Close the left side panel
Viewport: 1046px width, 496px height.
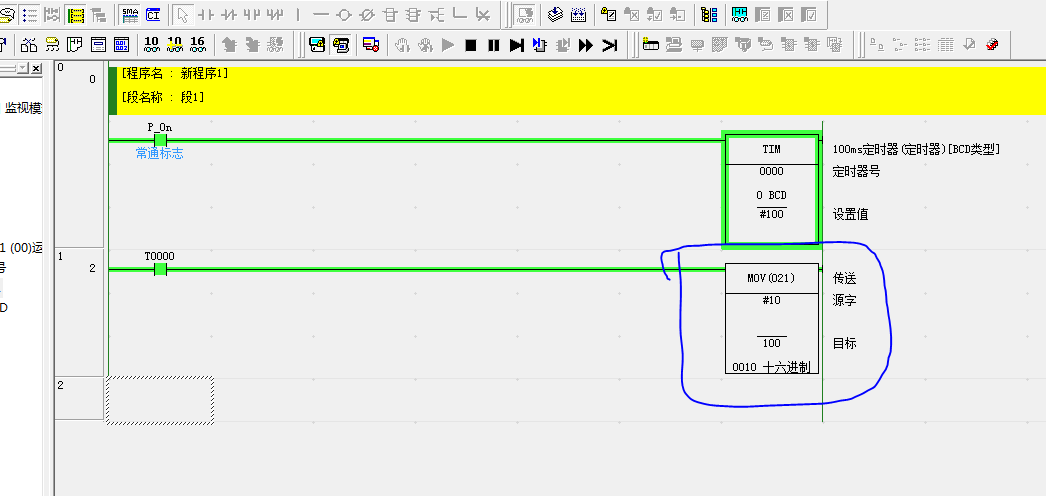tap(37, 68)
